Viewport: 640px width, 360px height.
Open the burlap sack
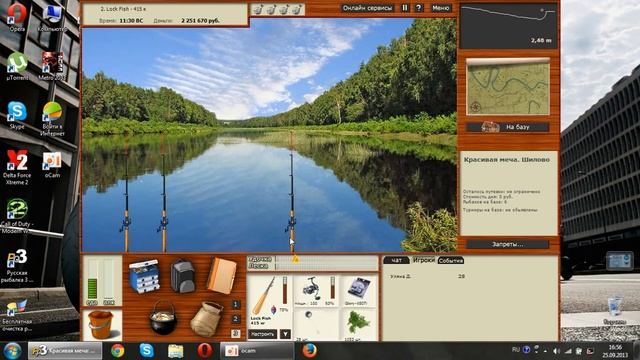tap(206, 319)
